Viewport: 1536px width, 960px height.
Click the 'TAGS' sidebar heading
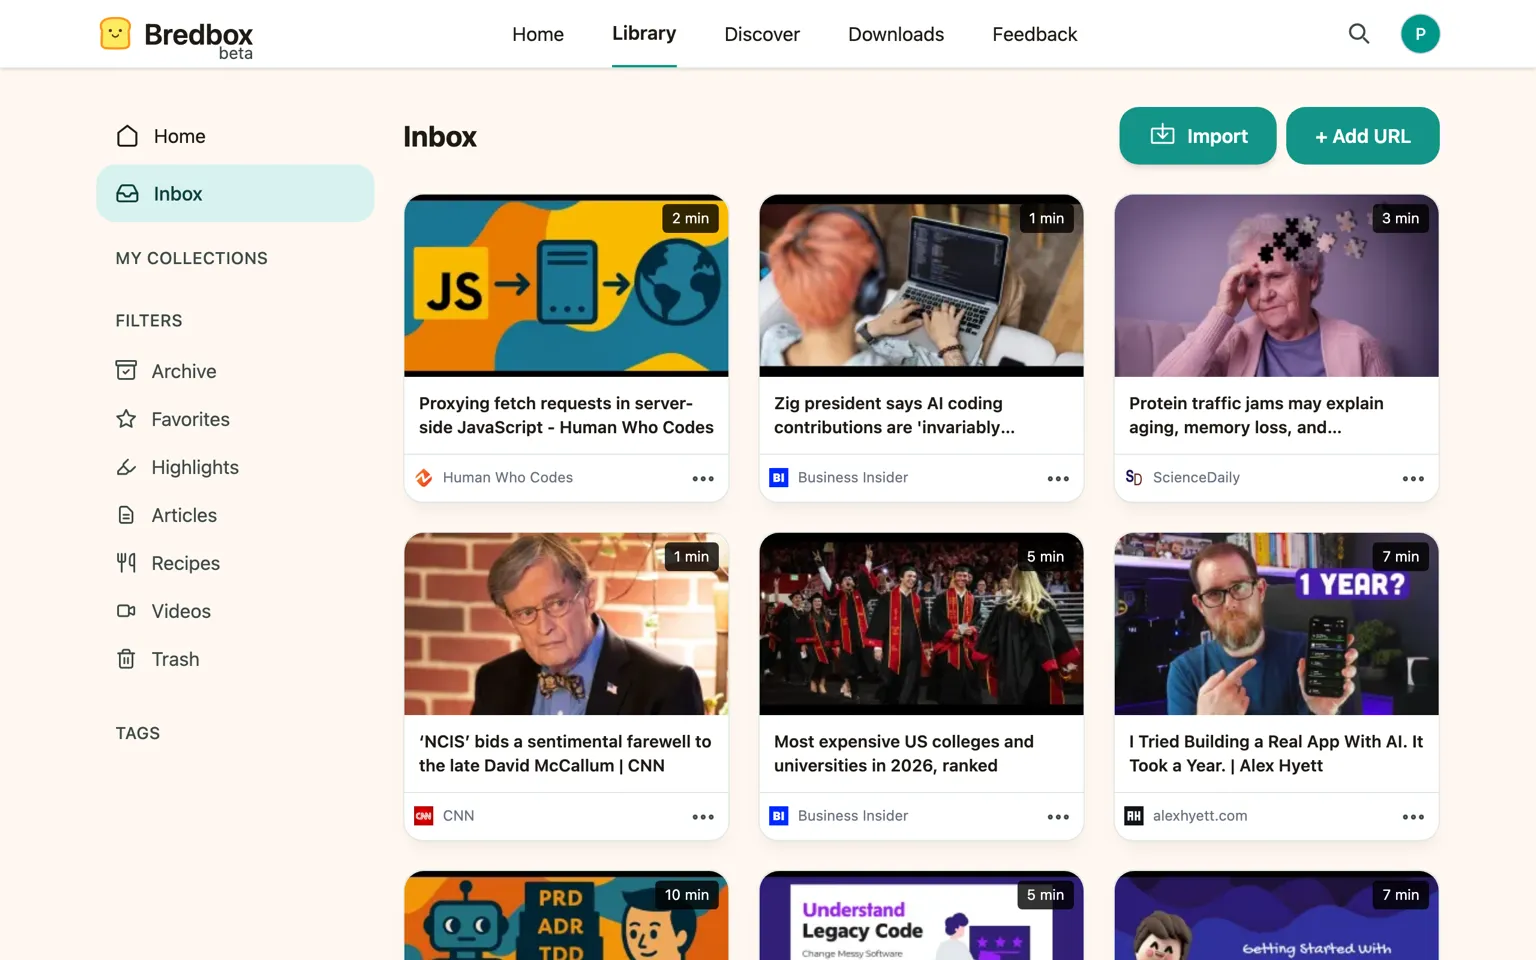click(x=138, y=733)
